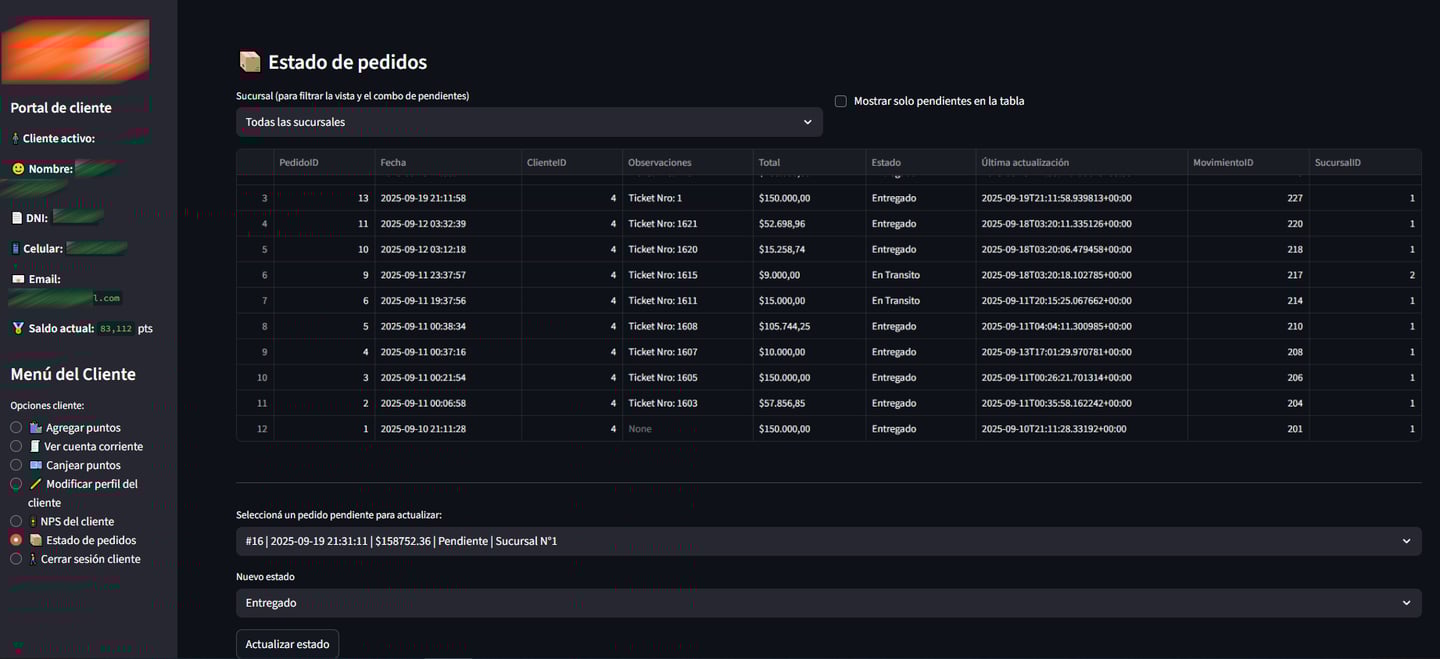This screenshot has height=659, width=1440.
Task: Click the medal icon beside Saldo actual
Action: [17, 328]
